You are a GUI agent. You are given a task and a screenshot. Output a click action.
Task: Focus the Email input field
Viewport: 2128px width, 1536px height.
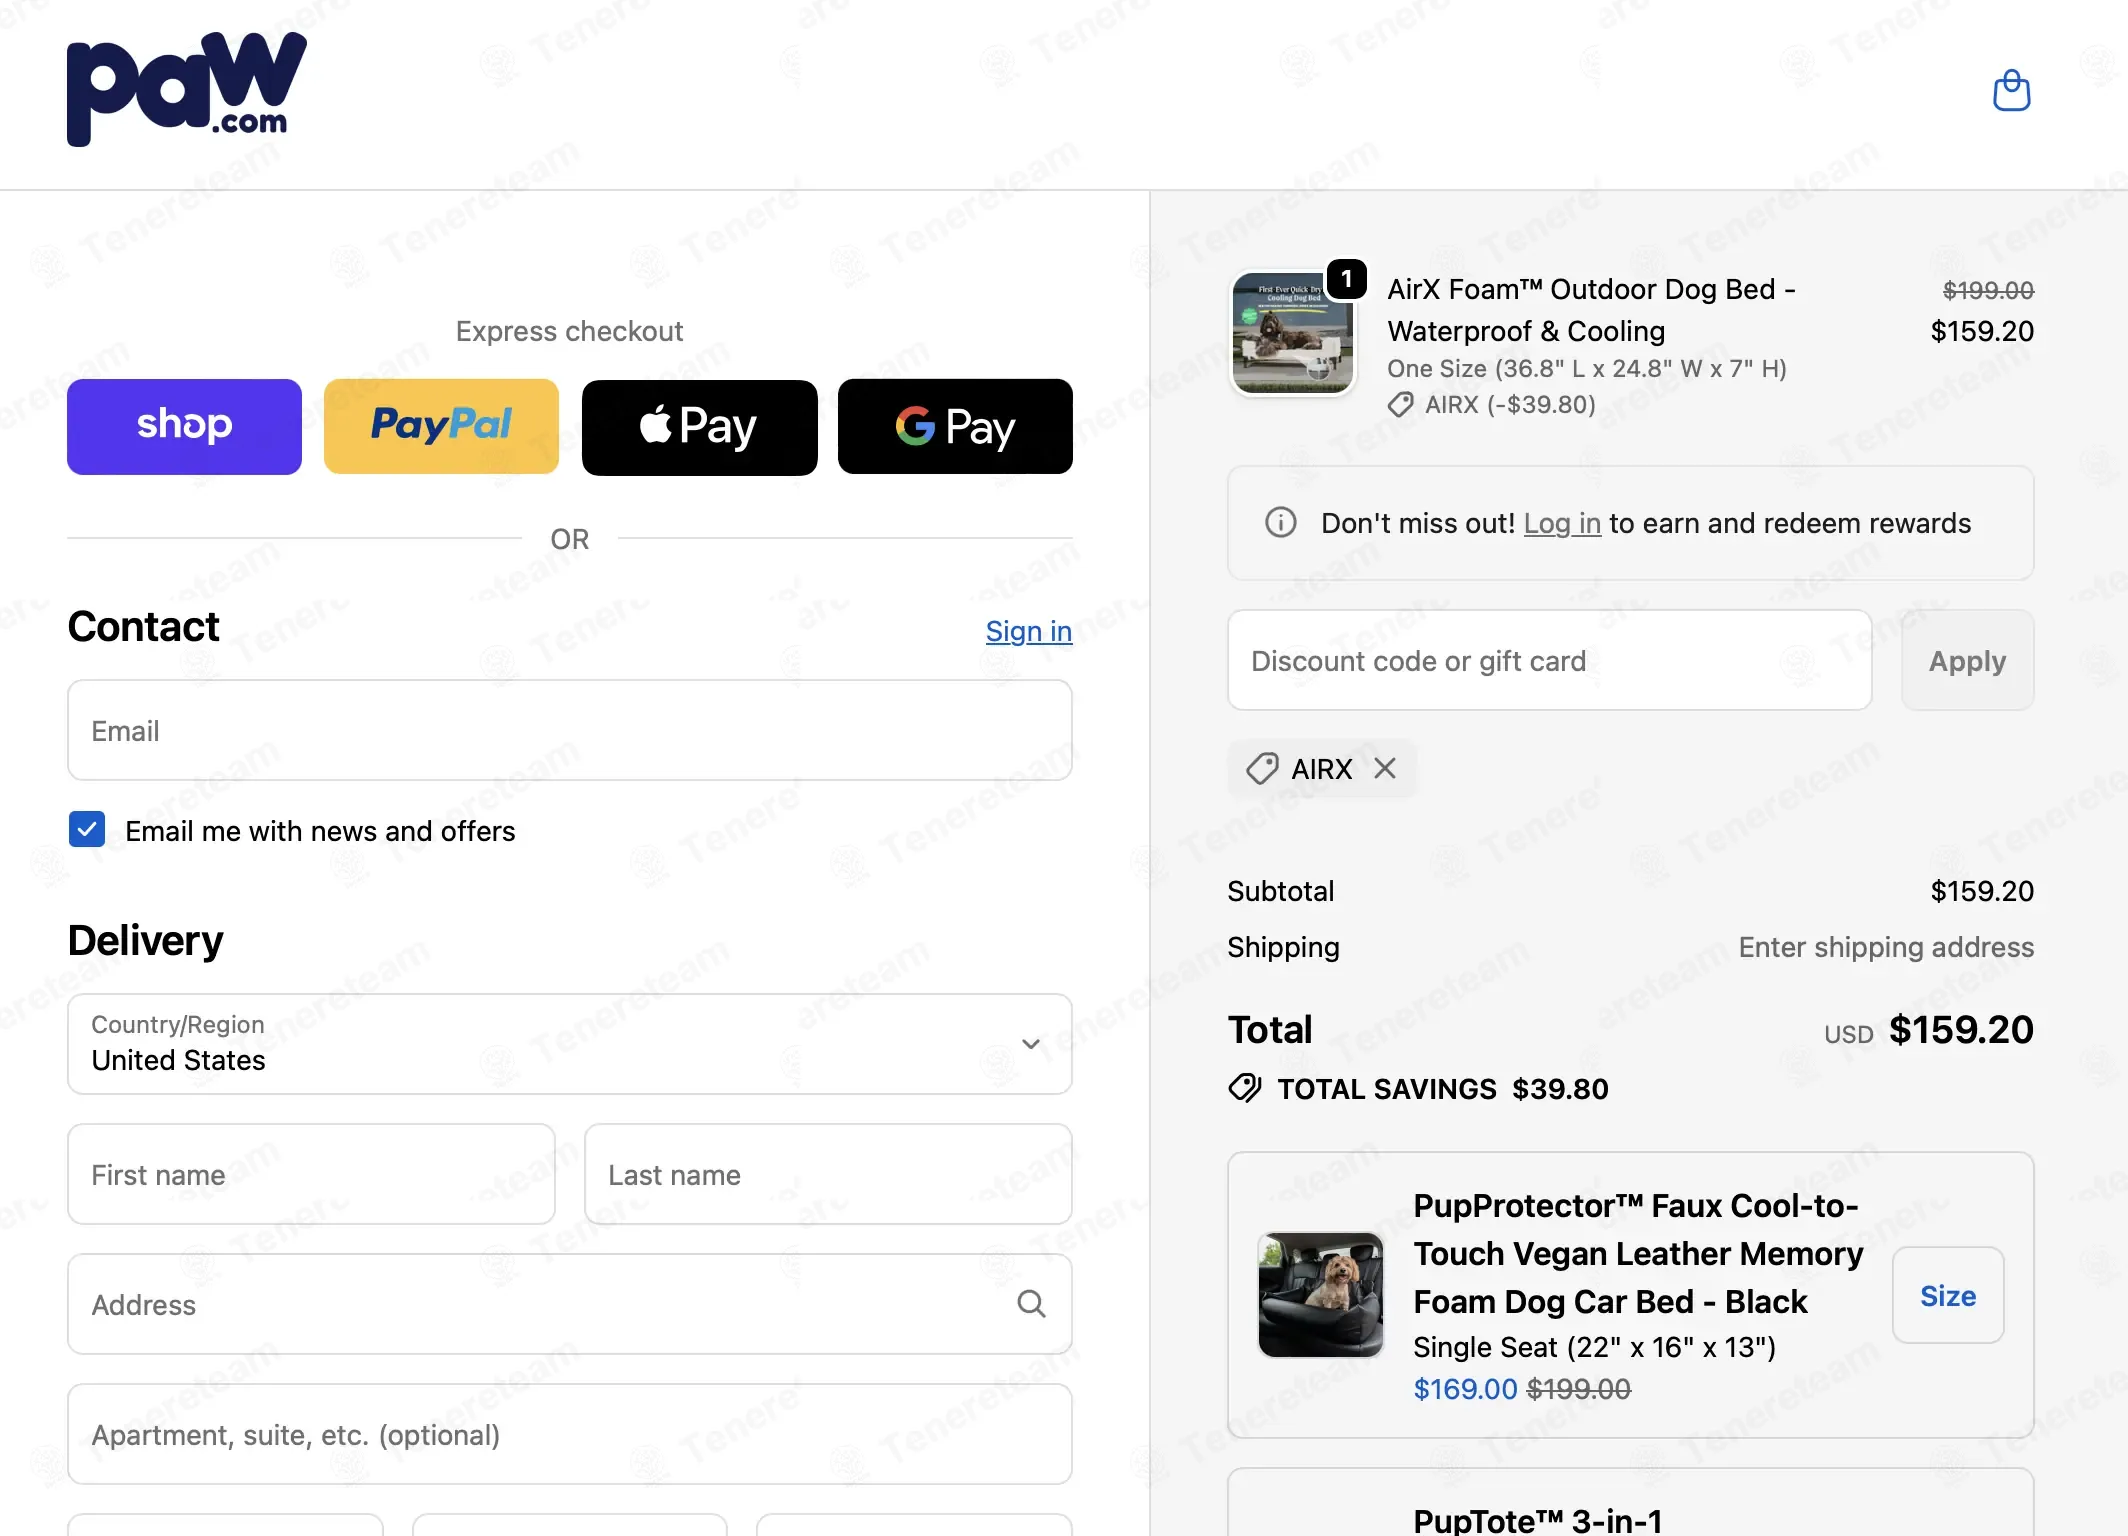[x=570, y=731]
